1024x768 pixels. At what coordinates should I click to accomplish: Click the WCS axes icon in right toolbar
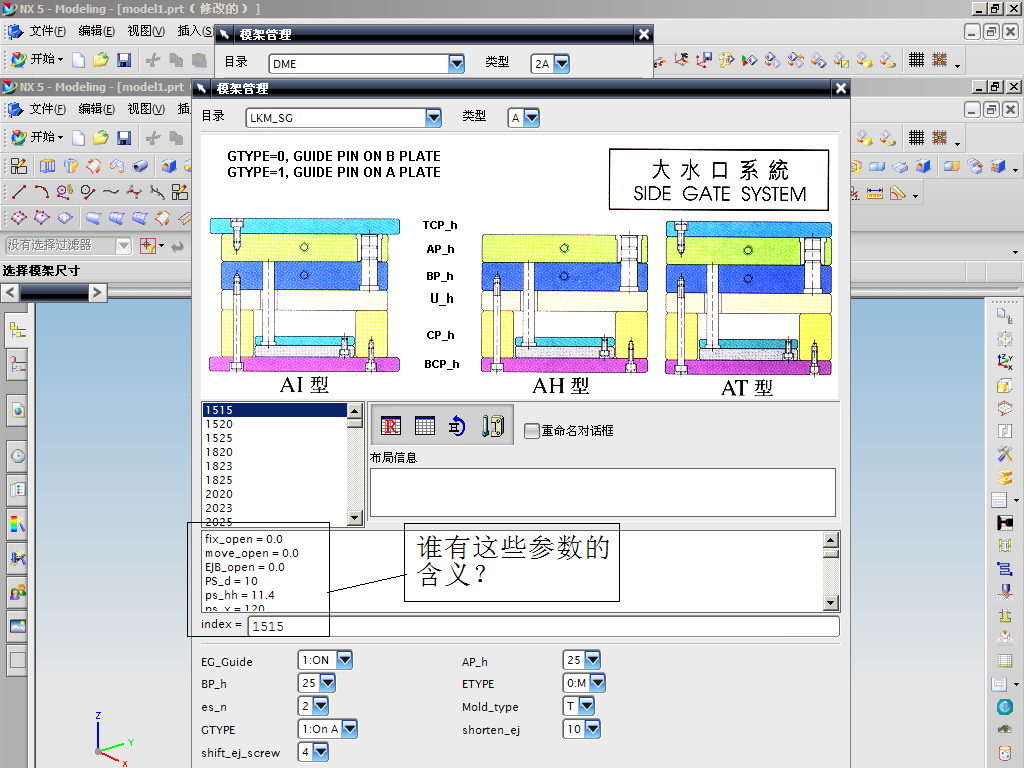(1005, 362)
